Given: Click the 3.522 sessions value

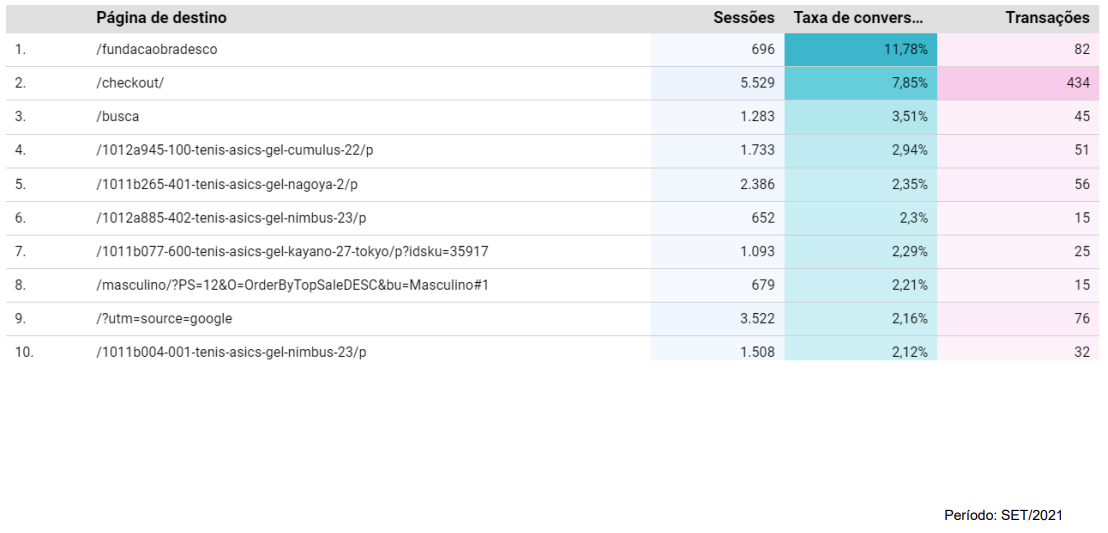Looking at the screenshot, I should (757, 319).
